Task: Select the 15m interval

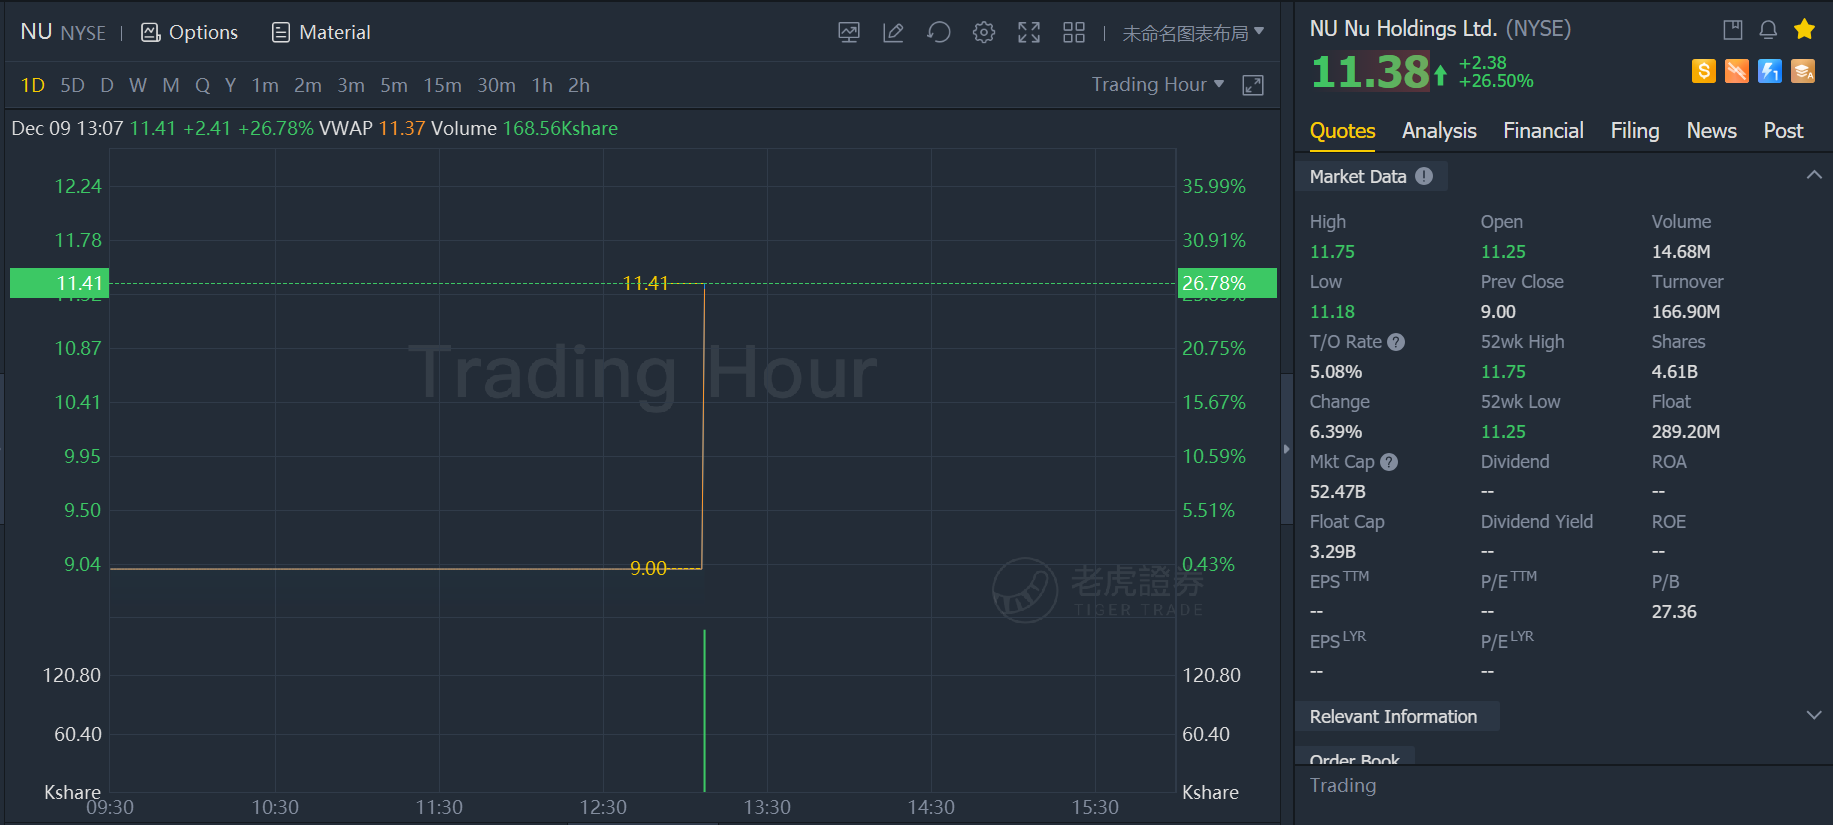Action: click(442, 86)
